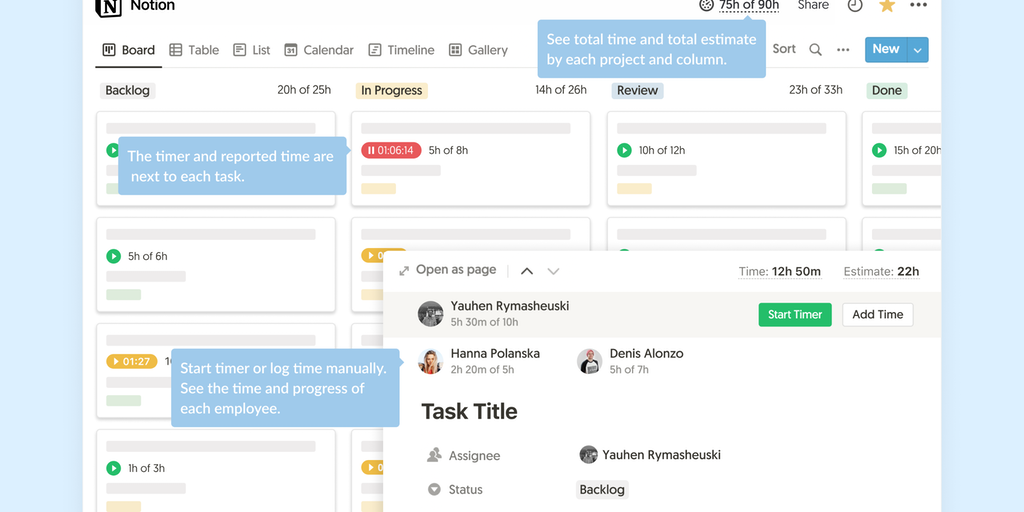This screenshot has width=1024, height=512.
Task: Click the Done column label
Action: tap(887, 91)
